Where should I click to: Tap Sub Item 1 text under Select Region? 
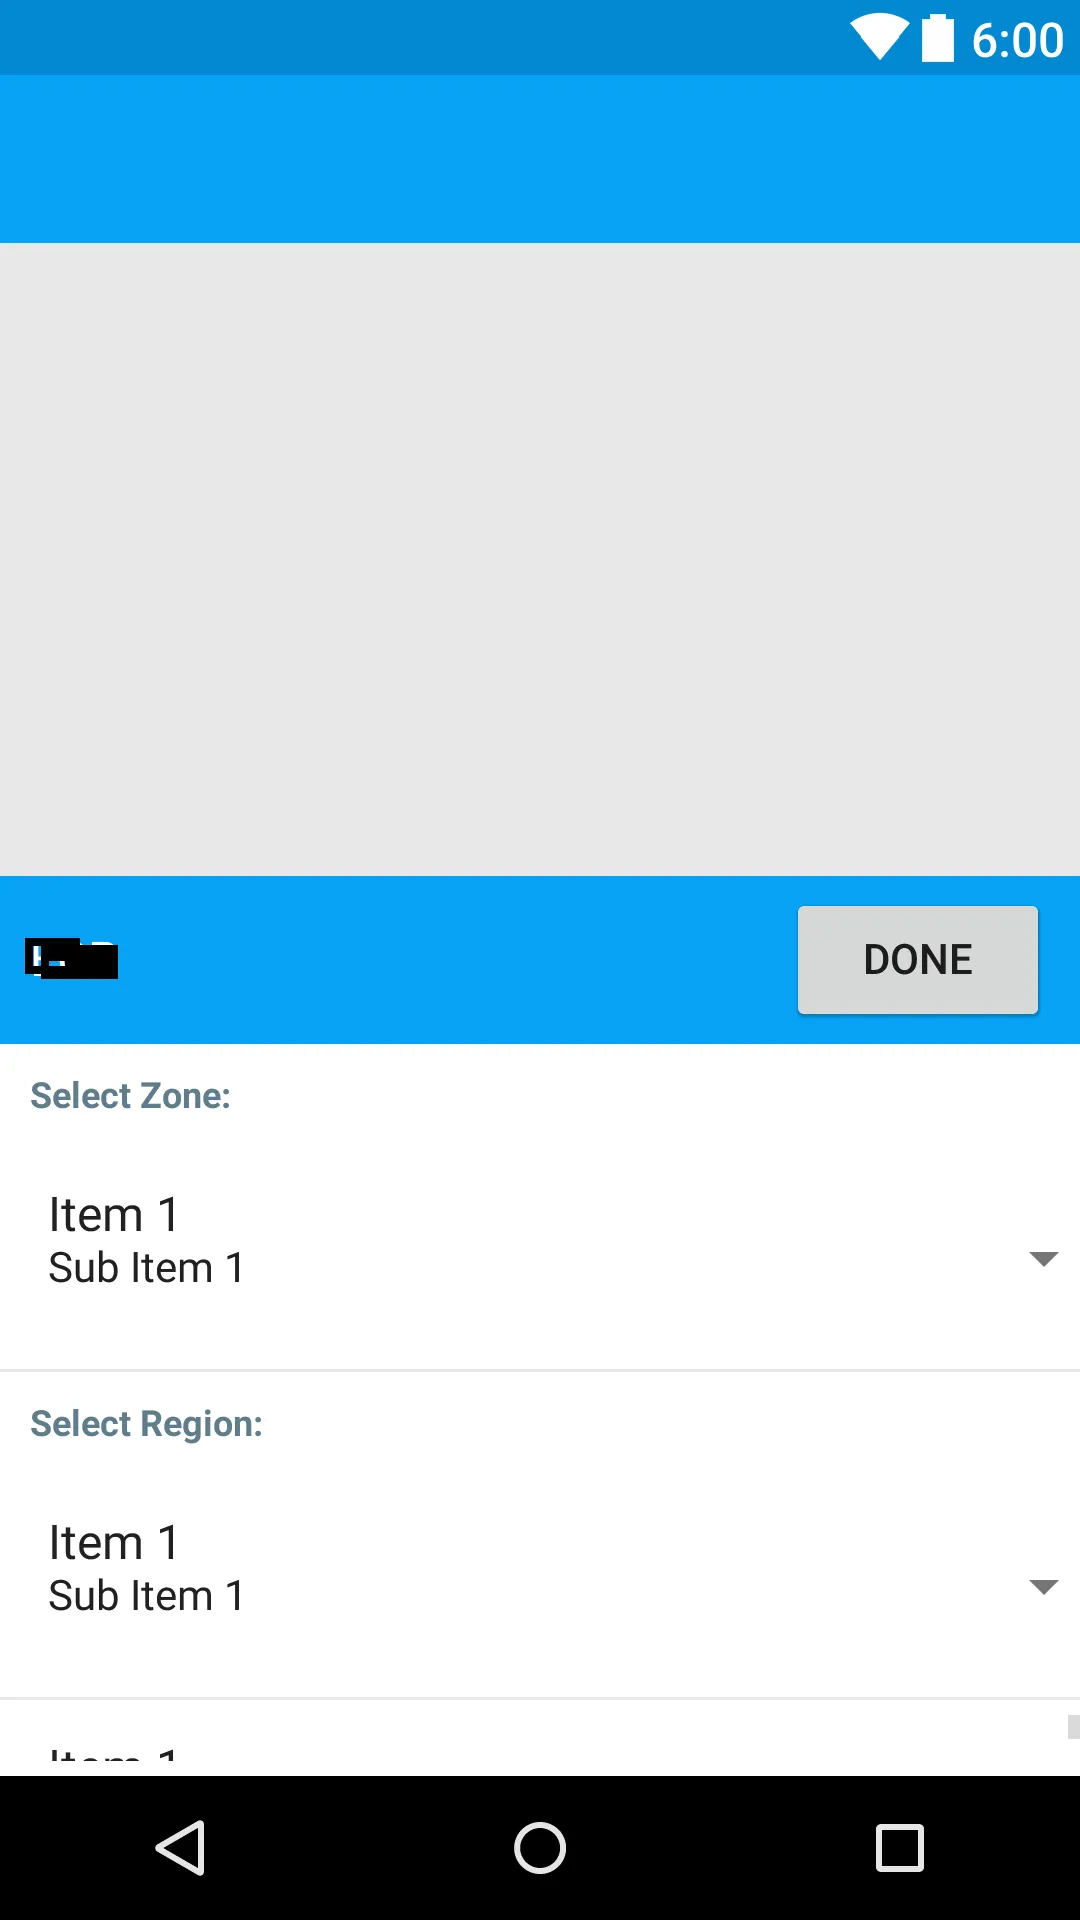click(x=147, y=1596)
